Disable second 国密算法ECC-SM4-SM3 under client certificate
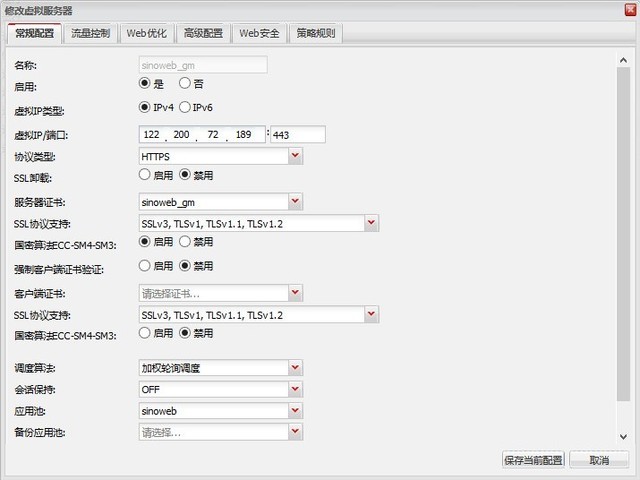The width and height of the screenshot is (640, 480). point(184,333)
